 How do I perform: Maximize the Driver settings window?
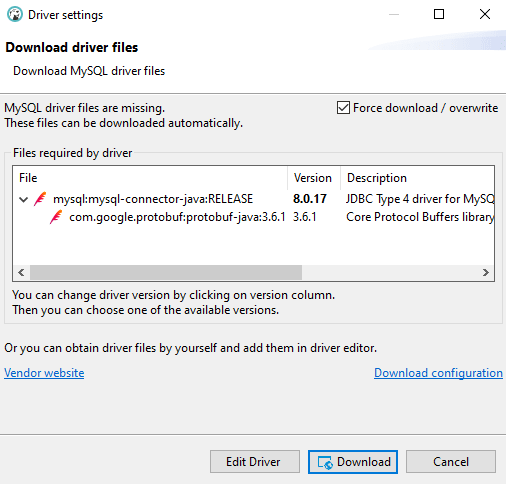[x=439, y=14]
